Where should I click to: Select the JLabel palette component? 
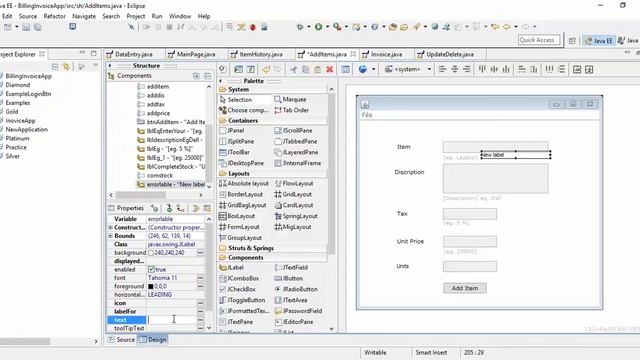click(231, 267)
